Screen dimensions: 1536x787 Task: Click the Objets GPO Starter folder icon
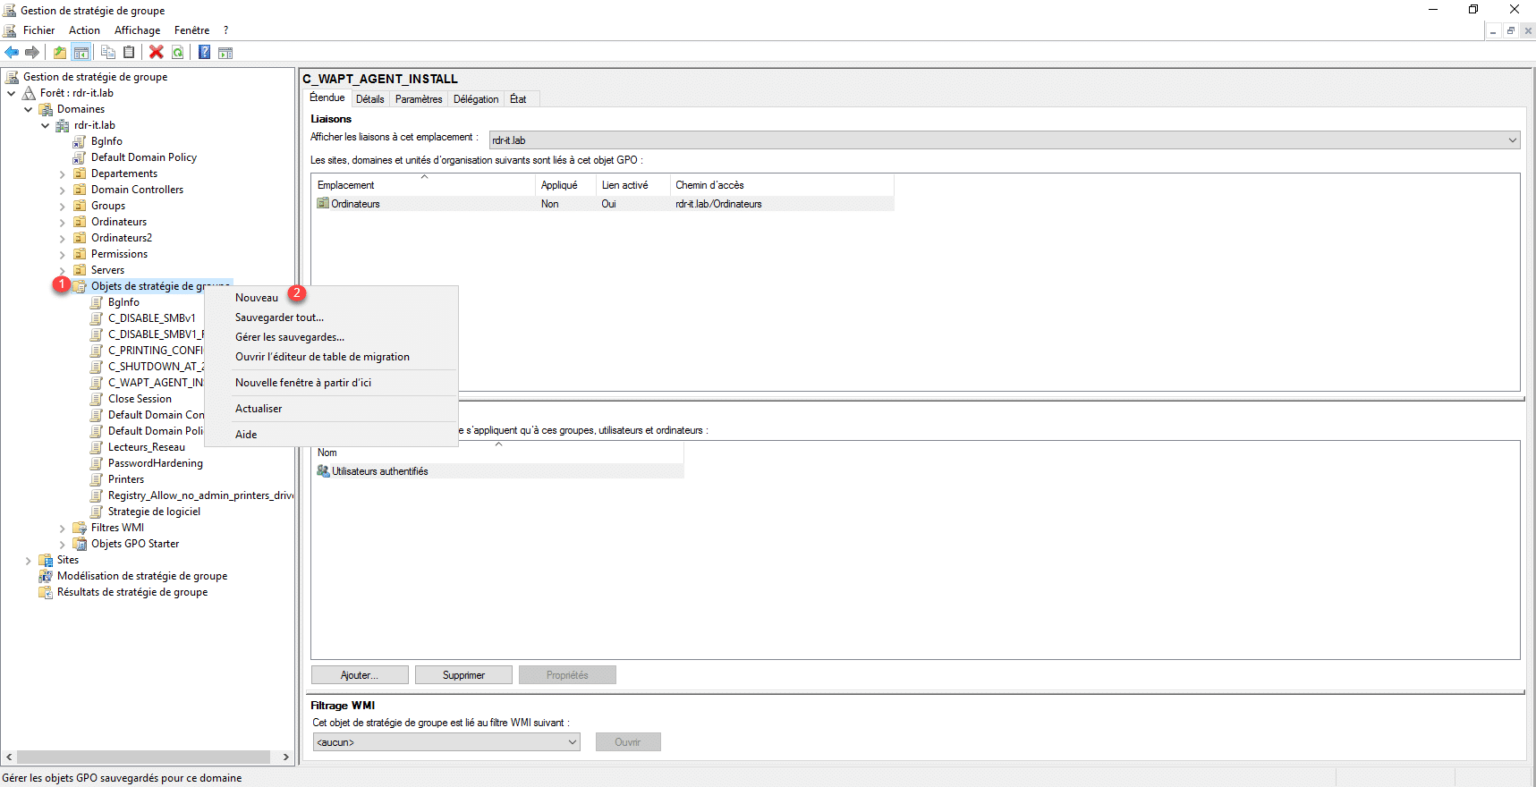click(80, 544)
